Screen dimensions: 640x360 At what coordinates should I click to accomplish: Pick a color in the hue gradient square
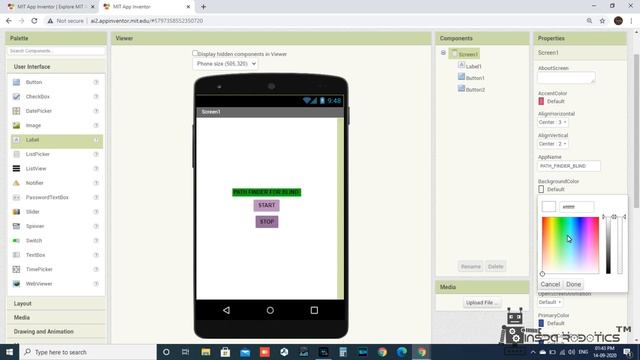coord(570,245)
